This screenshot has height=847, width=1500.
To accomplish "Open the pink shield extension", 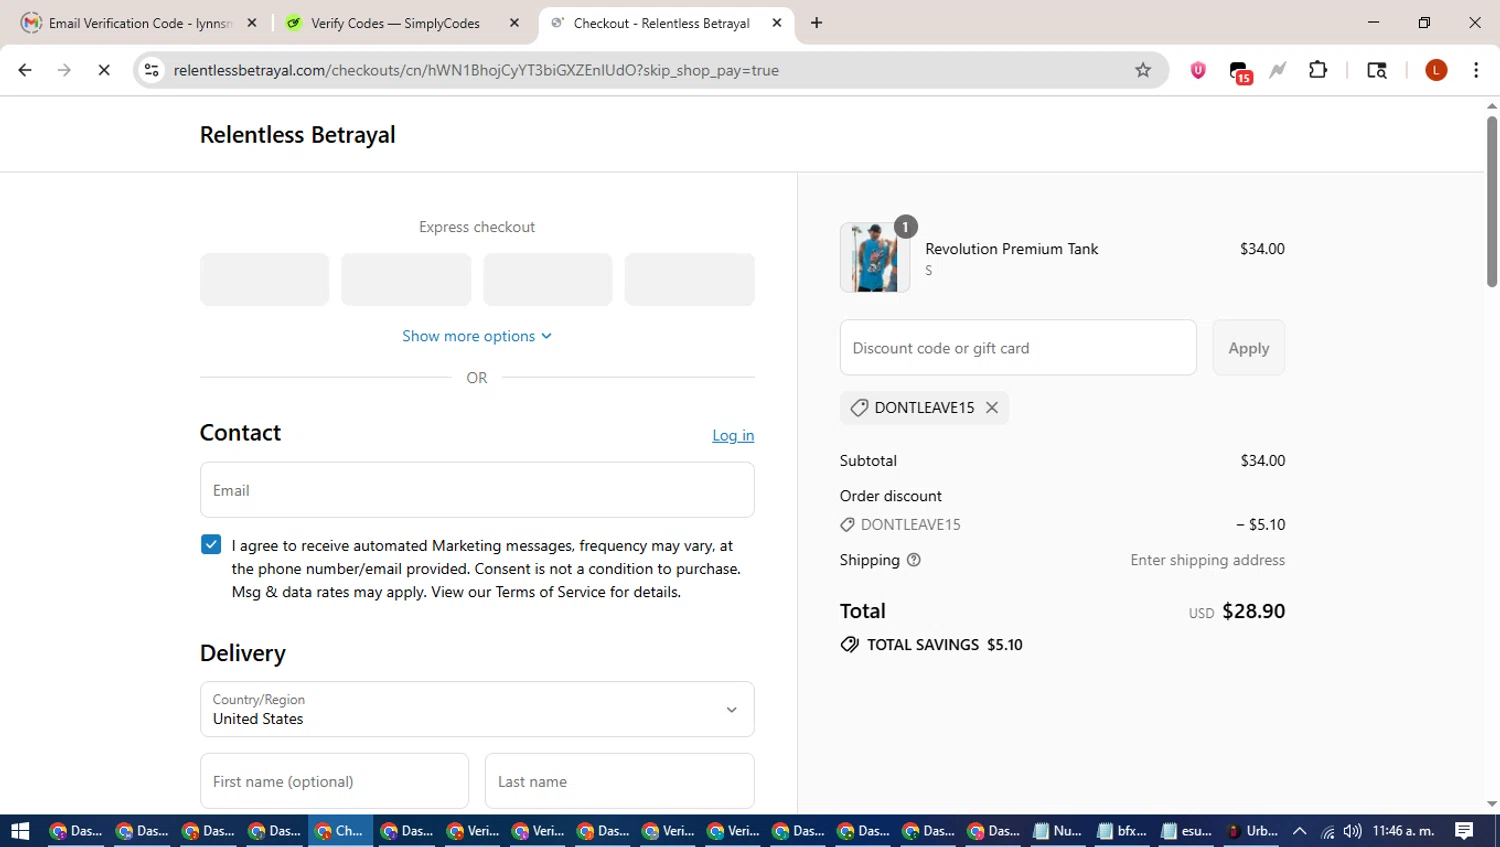I will 1198,70.
